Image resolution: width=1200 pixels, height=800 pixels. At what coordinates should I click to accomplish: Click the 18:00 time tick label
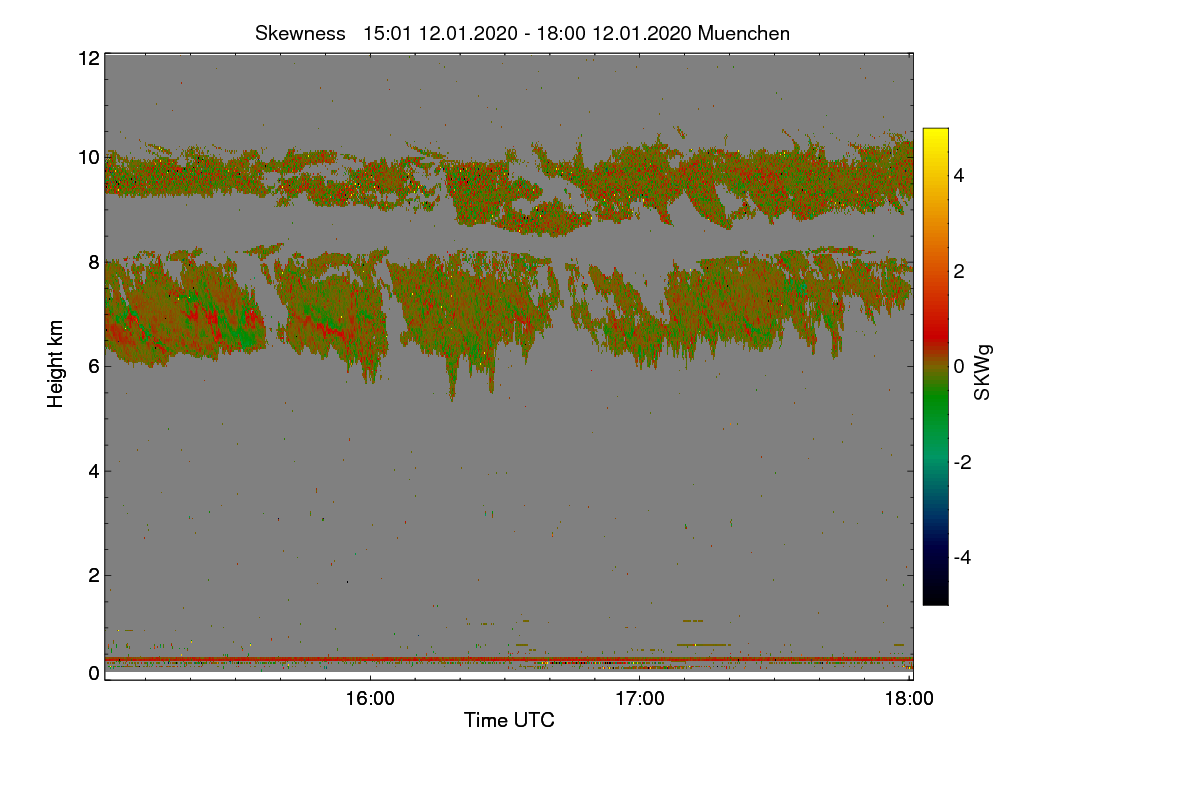909,699
